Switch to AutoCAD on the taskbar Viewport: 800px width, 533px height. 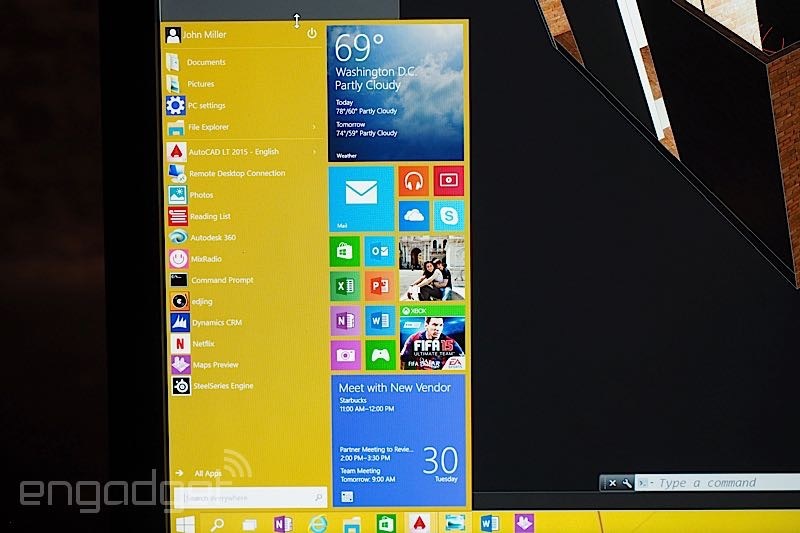419,523
